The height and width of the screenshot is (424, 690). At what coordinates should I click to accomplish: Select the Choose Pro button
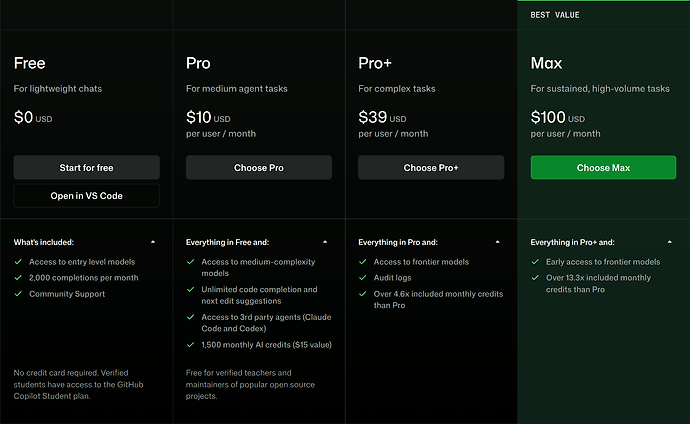[259, 167]
